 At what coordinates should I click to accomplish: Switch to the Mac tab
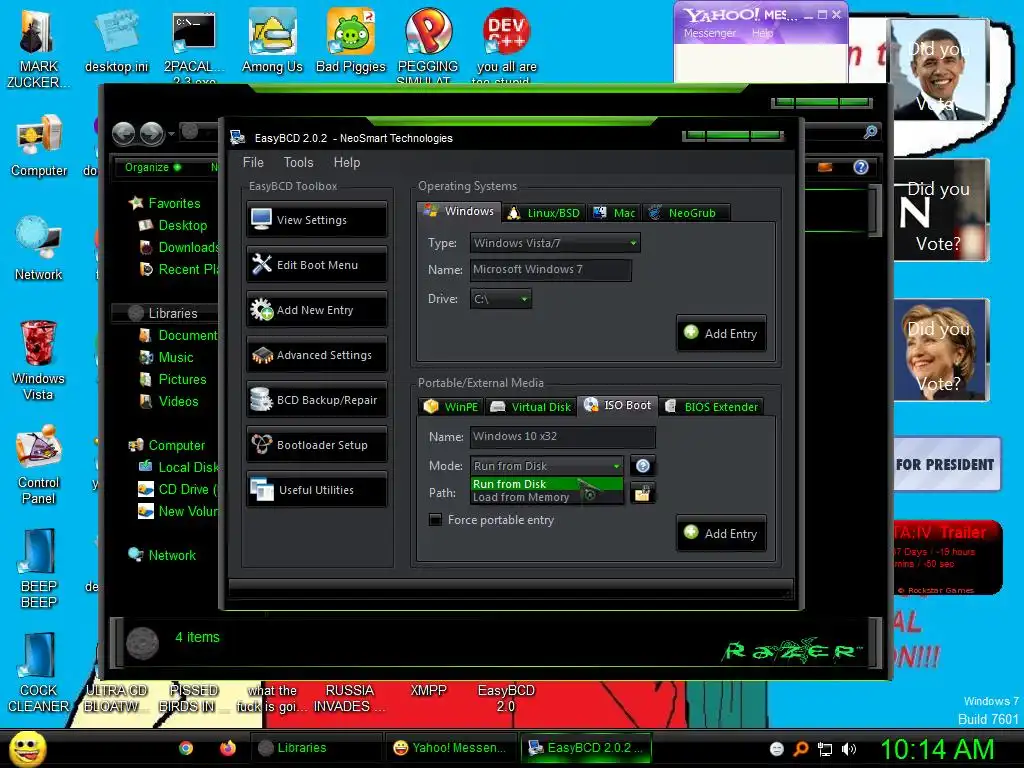click(x=615, y=213)
